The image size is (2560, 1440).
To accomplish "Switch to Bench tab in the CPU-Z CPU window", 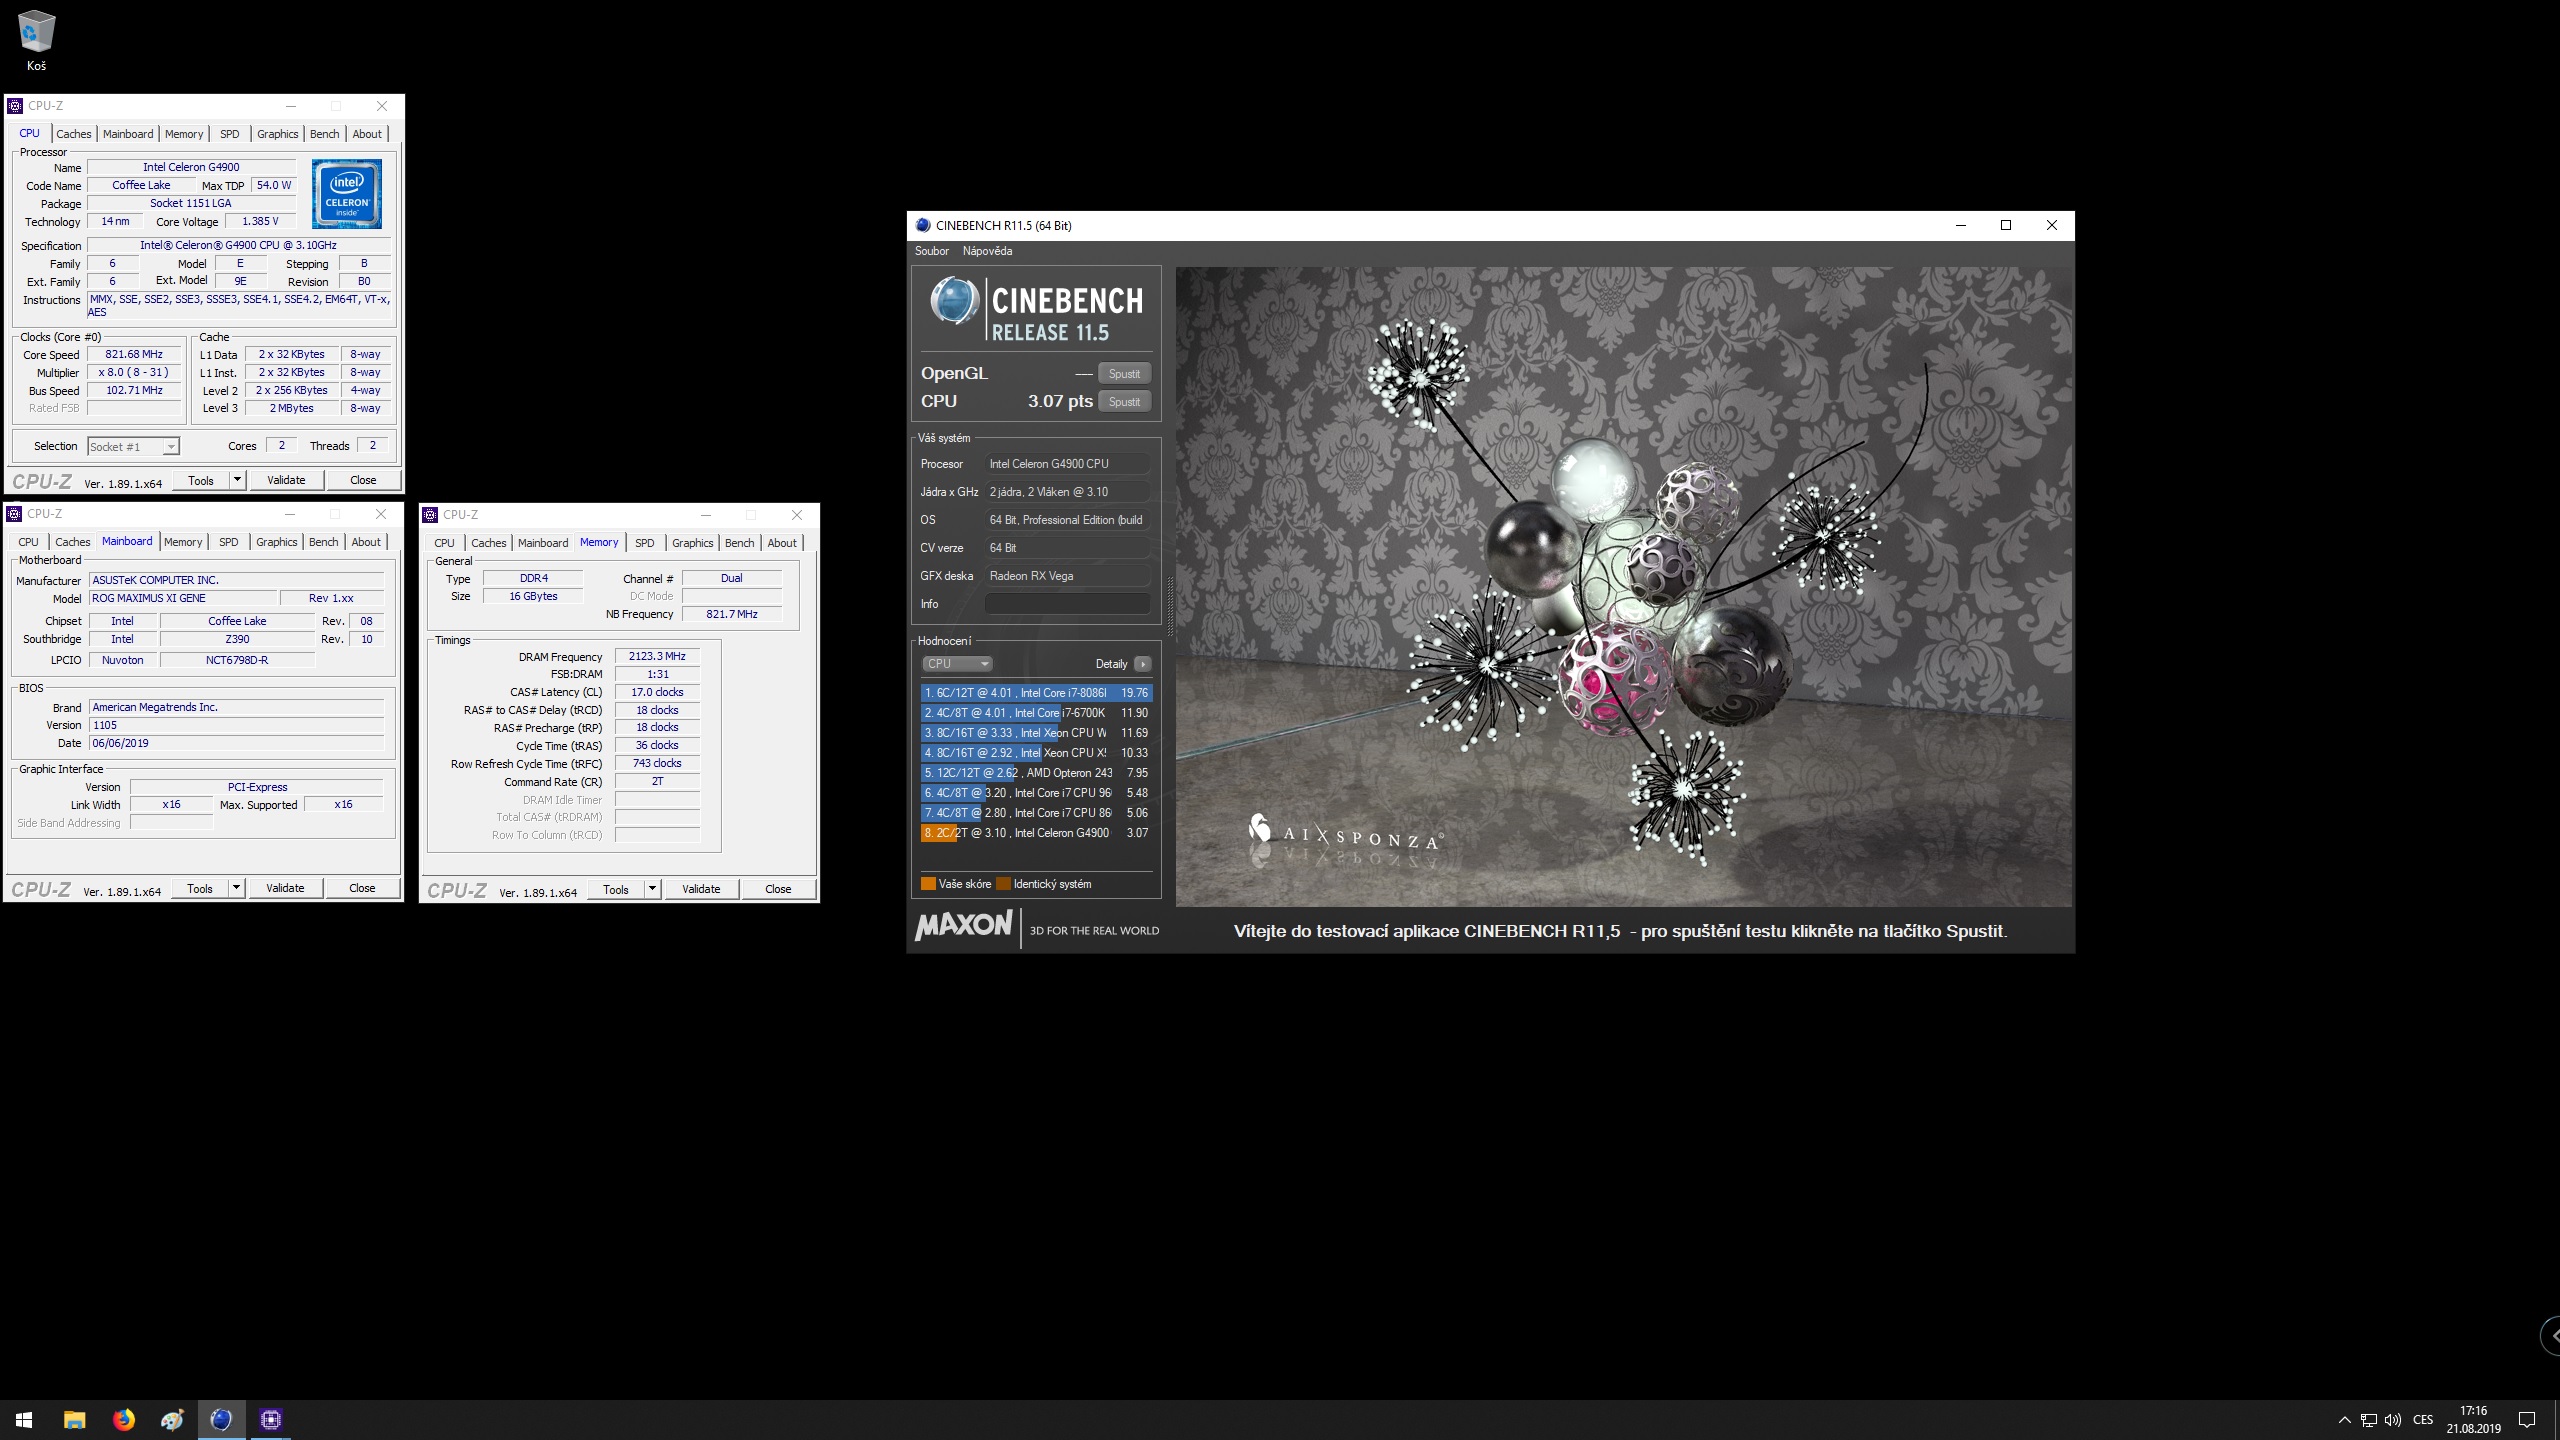I will 324,134.
